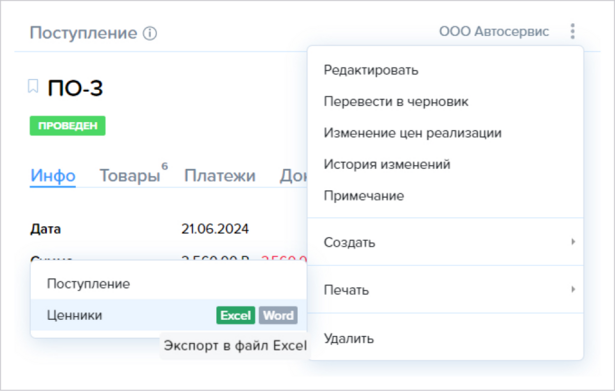Viewport: 615px width, 391px height.
Task: Click the date value 21.06.2024
Action: (215, 229)
